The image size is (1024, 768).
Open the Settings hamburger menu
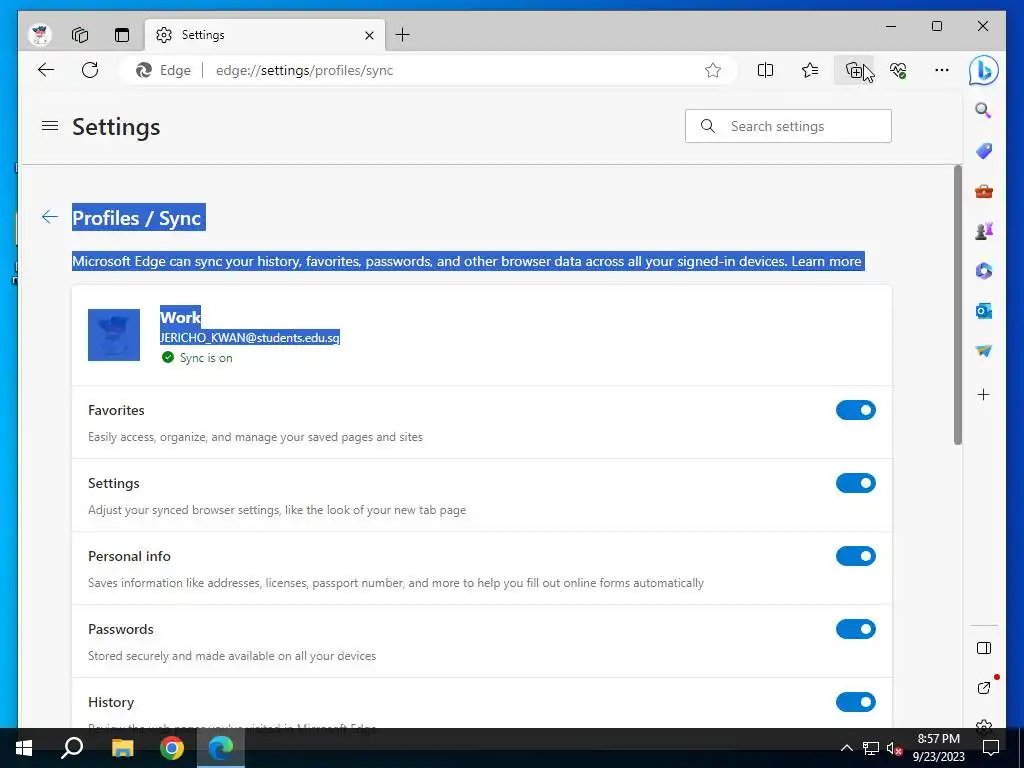click(x=50, y=125)
